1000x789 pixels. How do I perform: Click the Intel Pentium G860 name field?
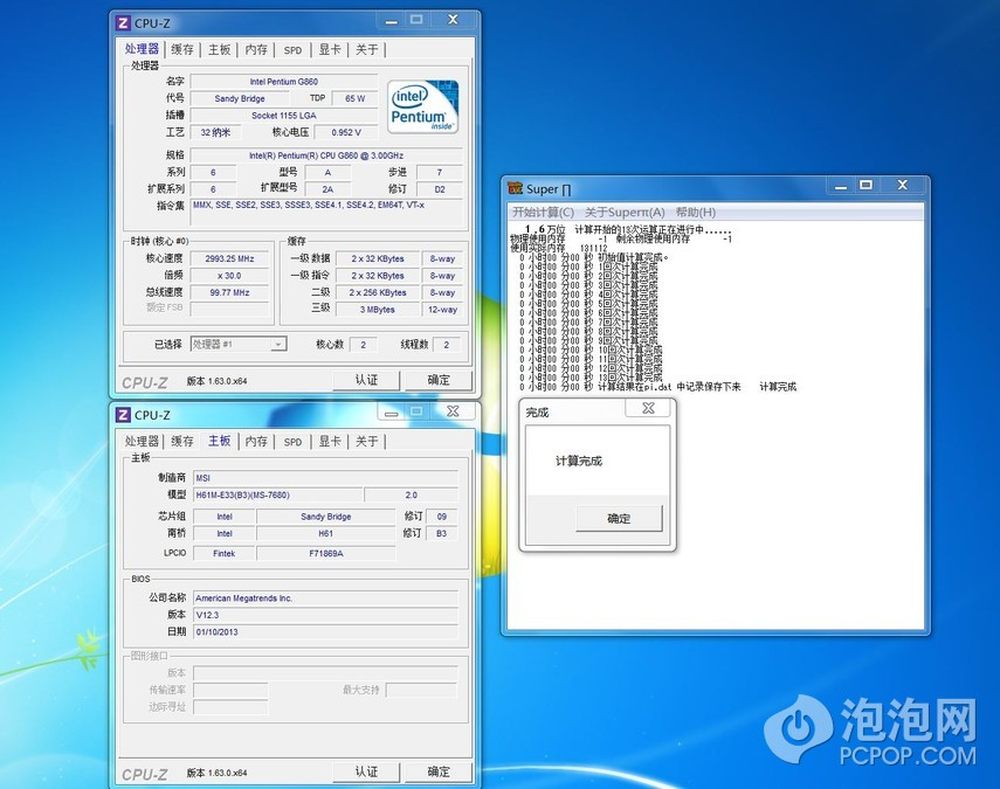(284, 82)
